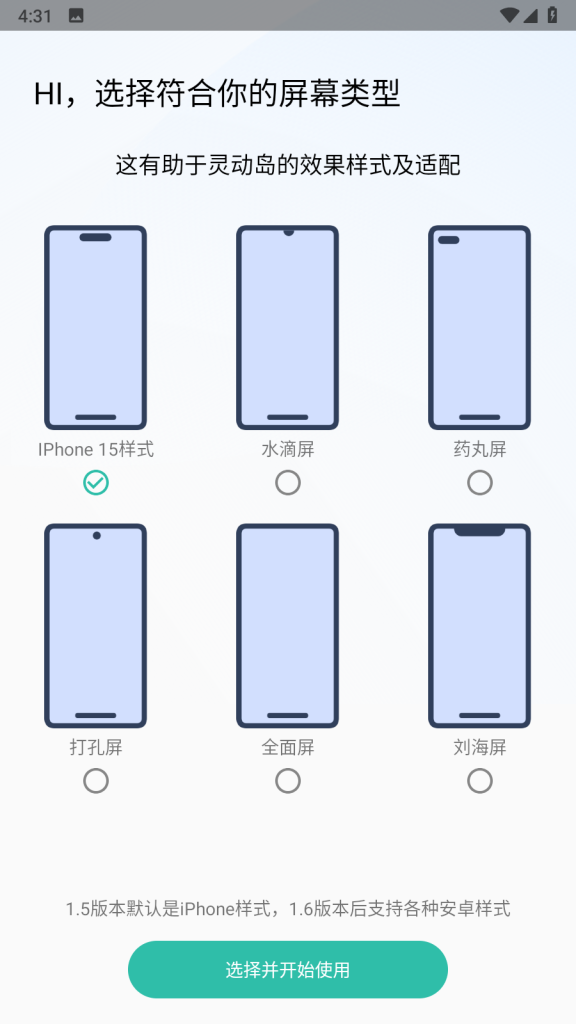Image resolution: width=576 pixels, height=1024 pixels.
Task: Select the 水滴屏 radio button
Action: coord(288,483)
